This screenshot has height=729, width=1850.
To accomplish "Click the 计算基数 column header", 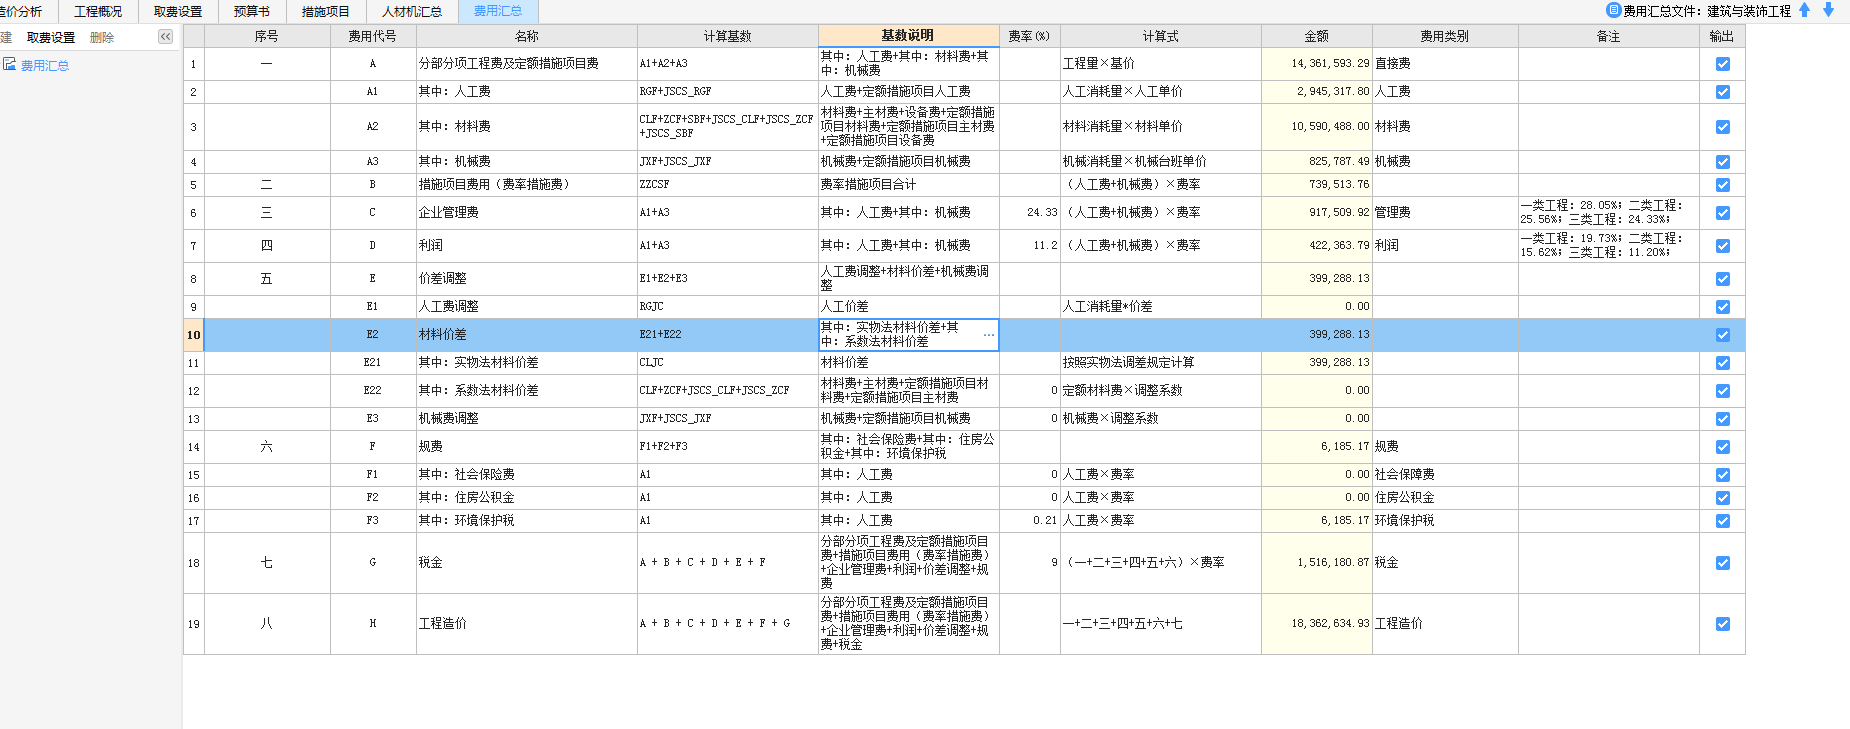I will (727, 36).
